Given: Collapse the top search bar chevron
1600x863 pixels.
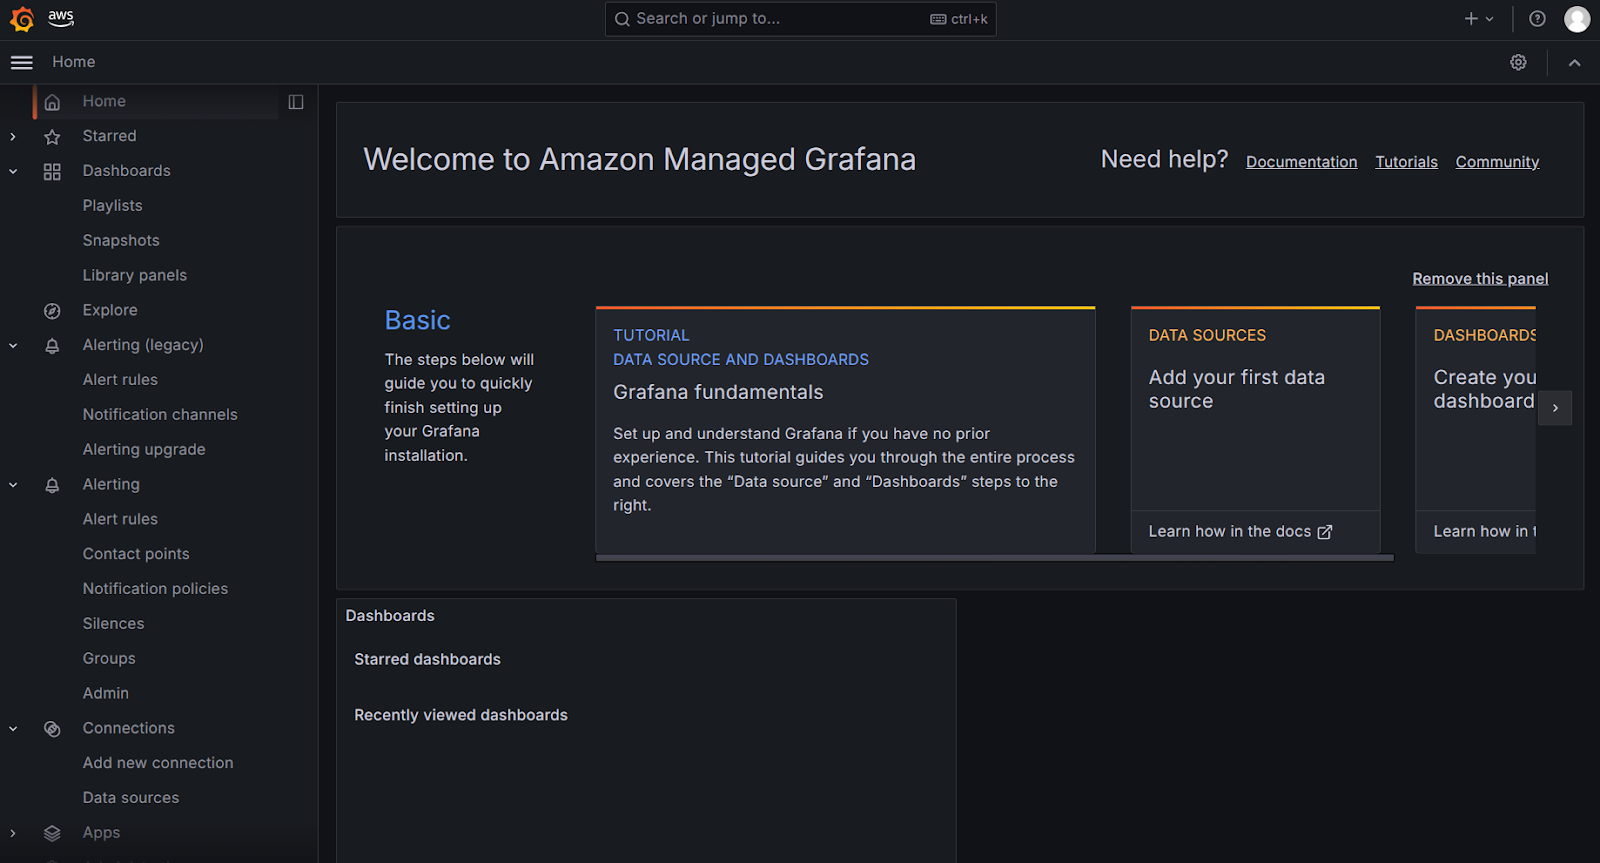Looking at the screenshot, I should coord(1574,62).
